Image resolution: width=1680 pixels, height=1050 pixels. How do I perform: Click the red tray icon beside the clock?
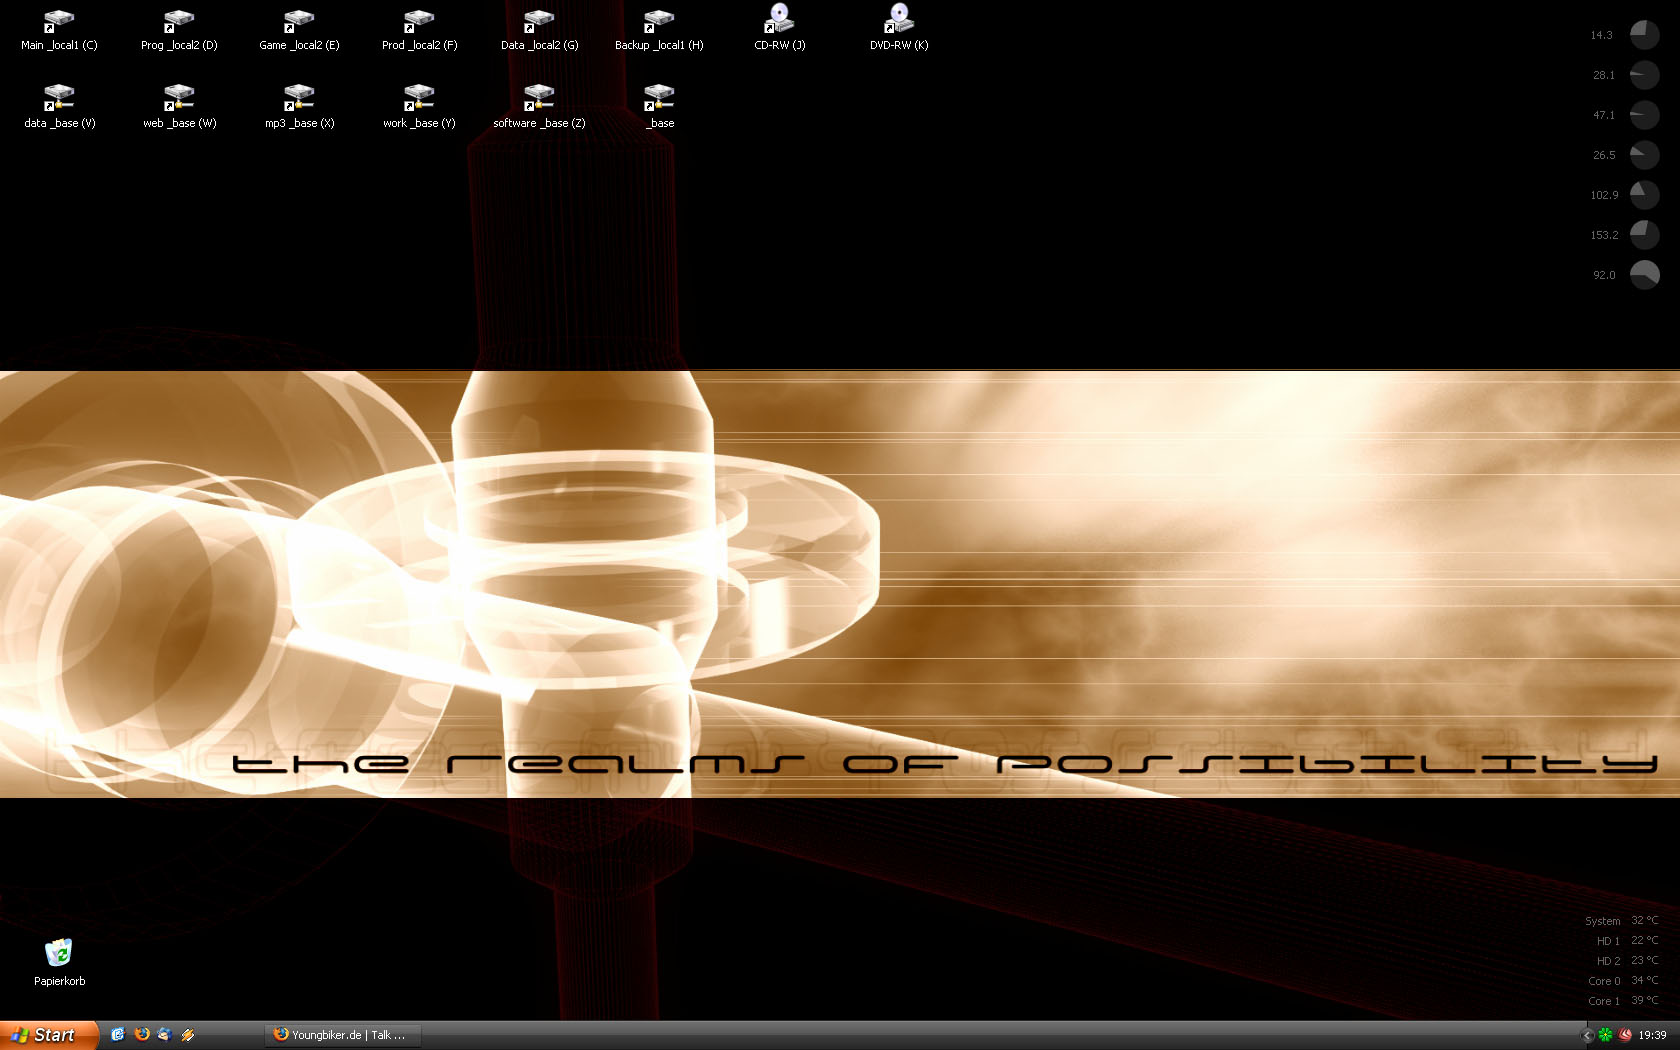click(1625, 1035)
